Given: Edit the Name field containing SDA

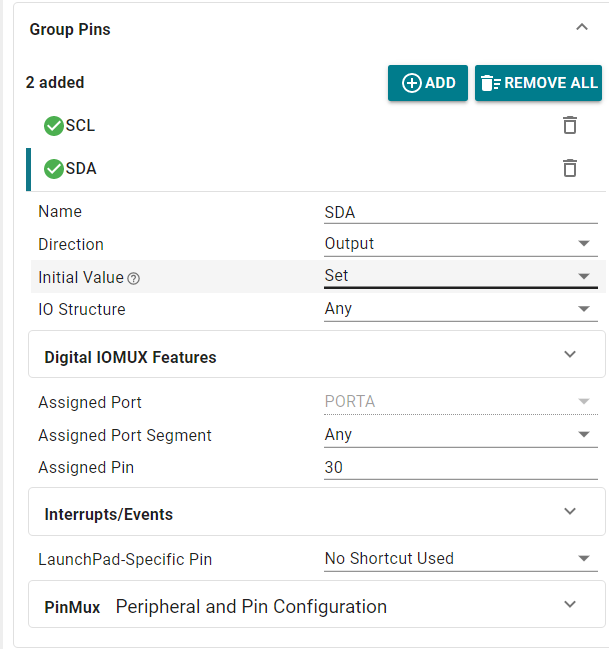Looking at the screenshot, I should [461, 213].
